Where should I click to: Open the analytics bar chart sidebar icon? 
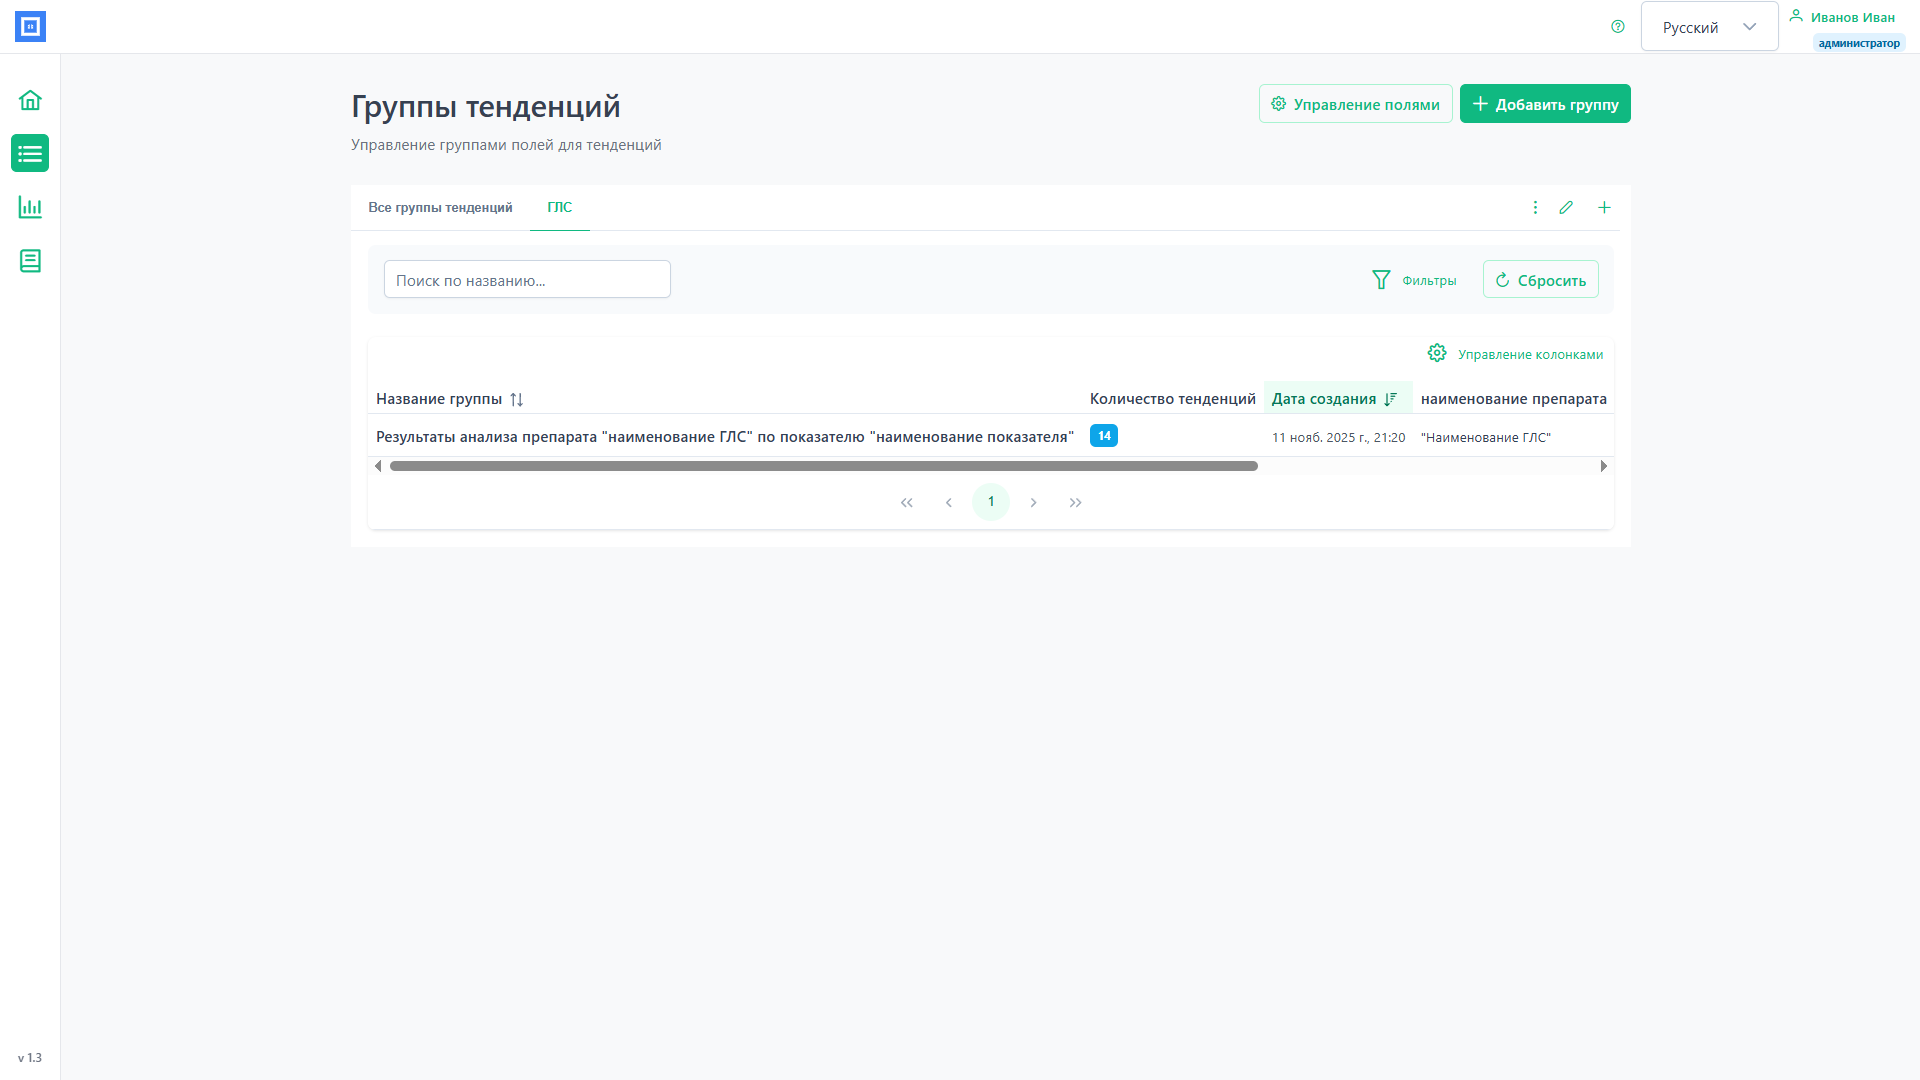tap(30, 207)
